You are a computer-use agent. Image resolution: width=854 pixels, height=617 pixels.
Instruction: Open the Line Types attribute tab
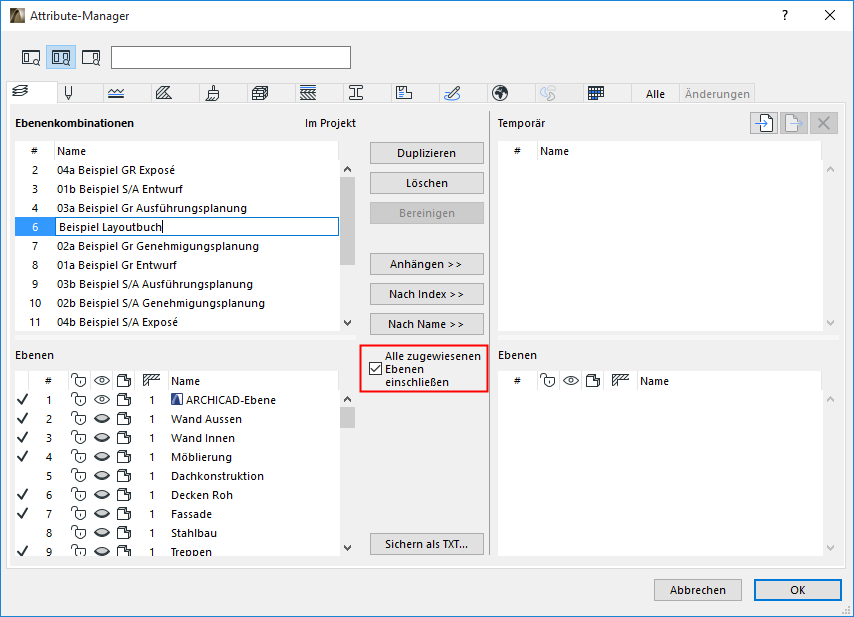116,93
